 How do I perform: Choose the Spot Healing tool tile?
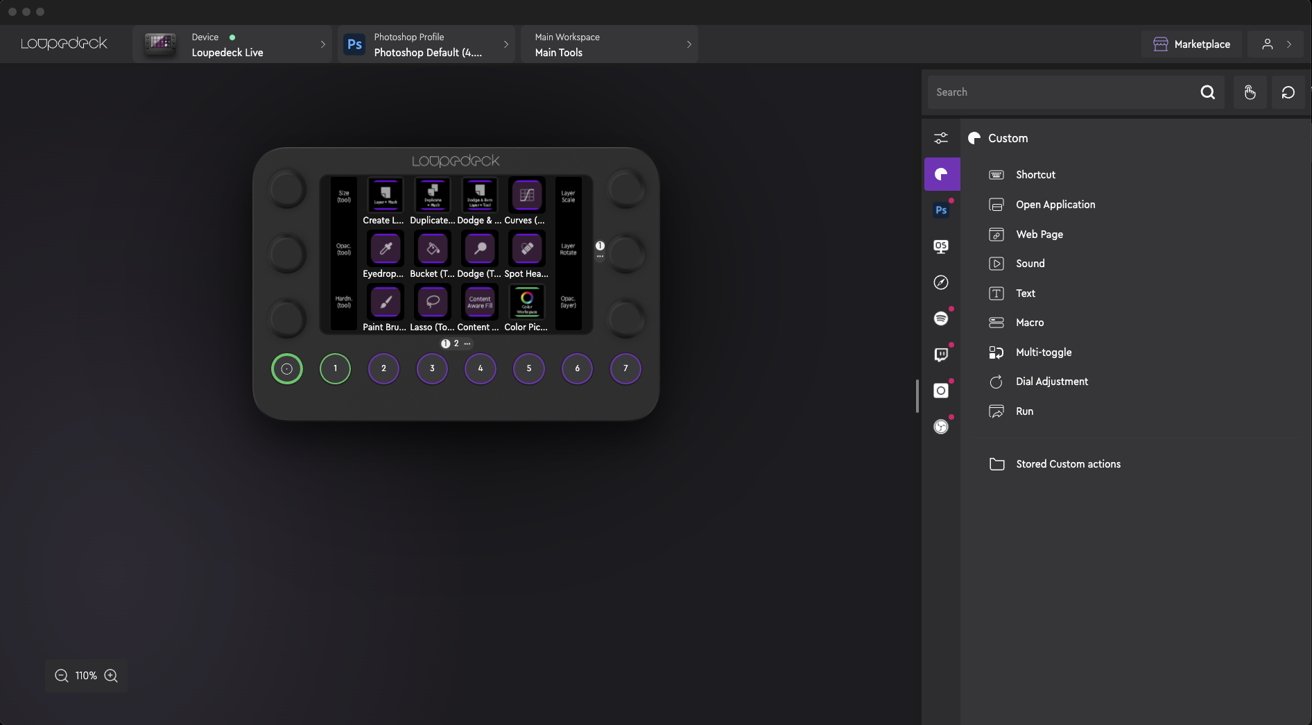(527, 249)
